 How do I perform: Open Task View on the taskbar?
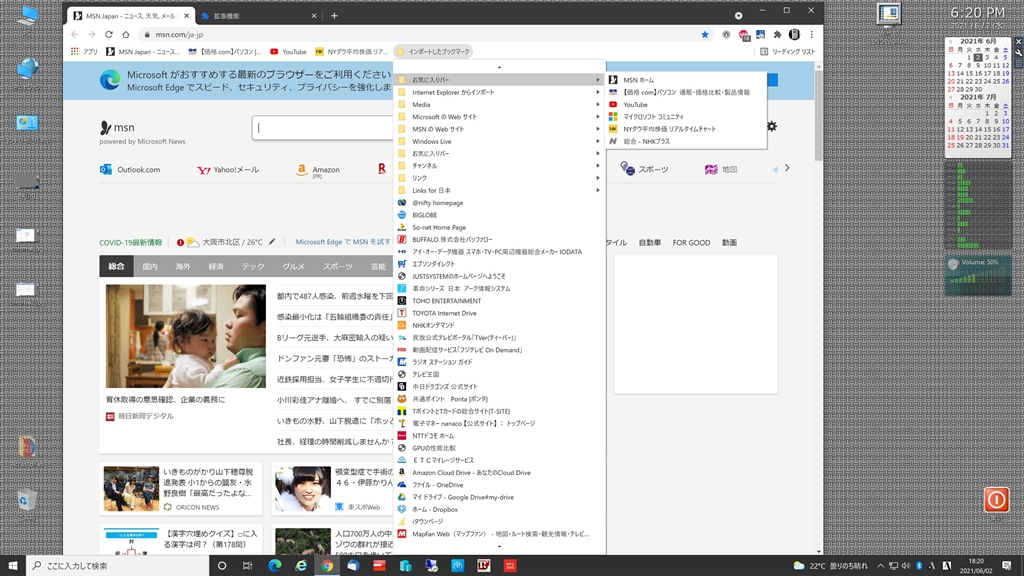(248, 566)
